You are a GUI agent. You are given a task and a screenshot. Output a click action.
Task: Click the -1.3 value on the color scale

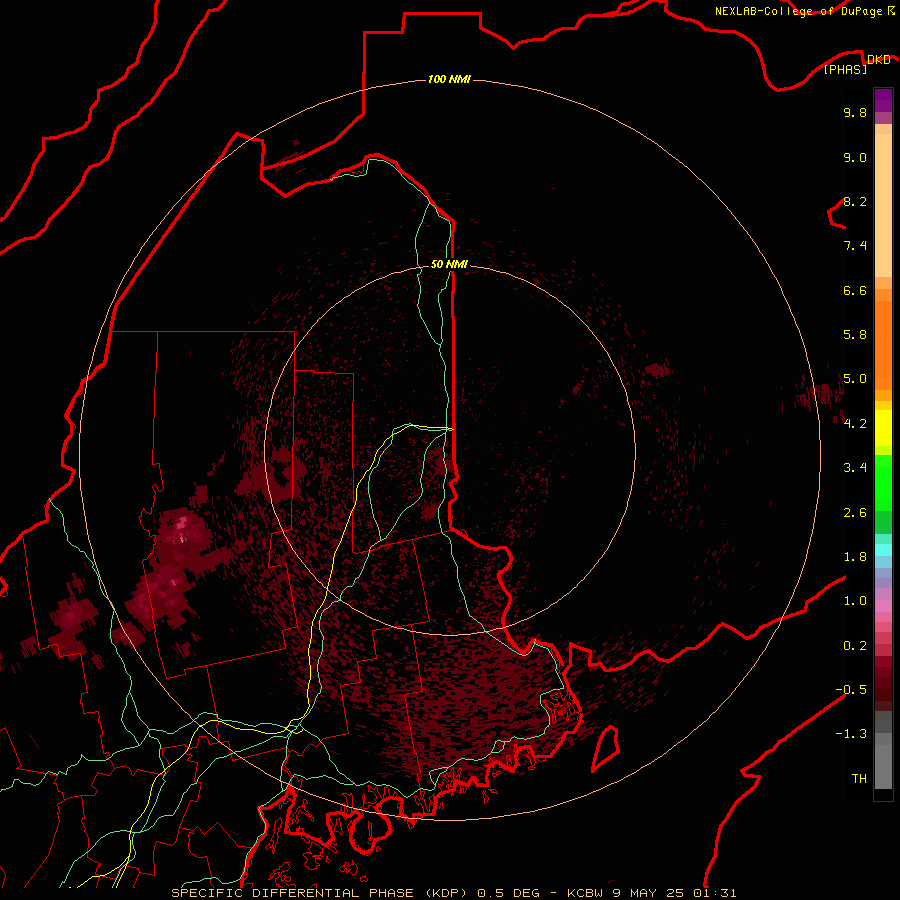pos(851,734)
